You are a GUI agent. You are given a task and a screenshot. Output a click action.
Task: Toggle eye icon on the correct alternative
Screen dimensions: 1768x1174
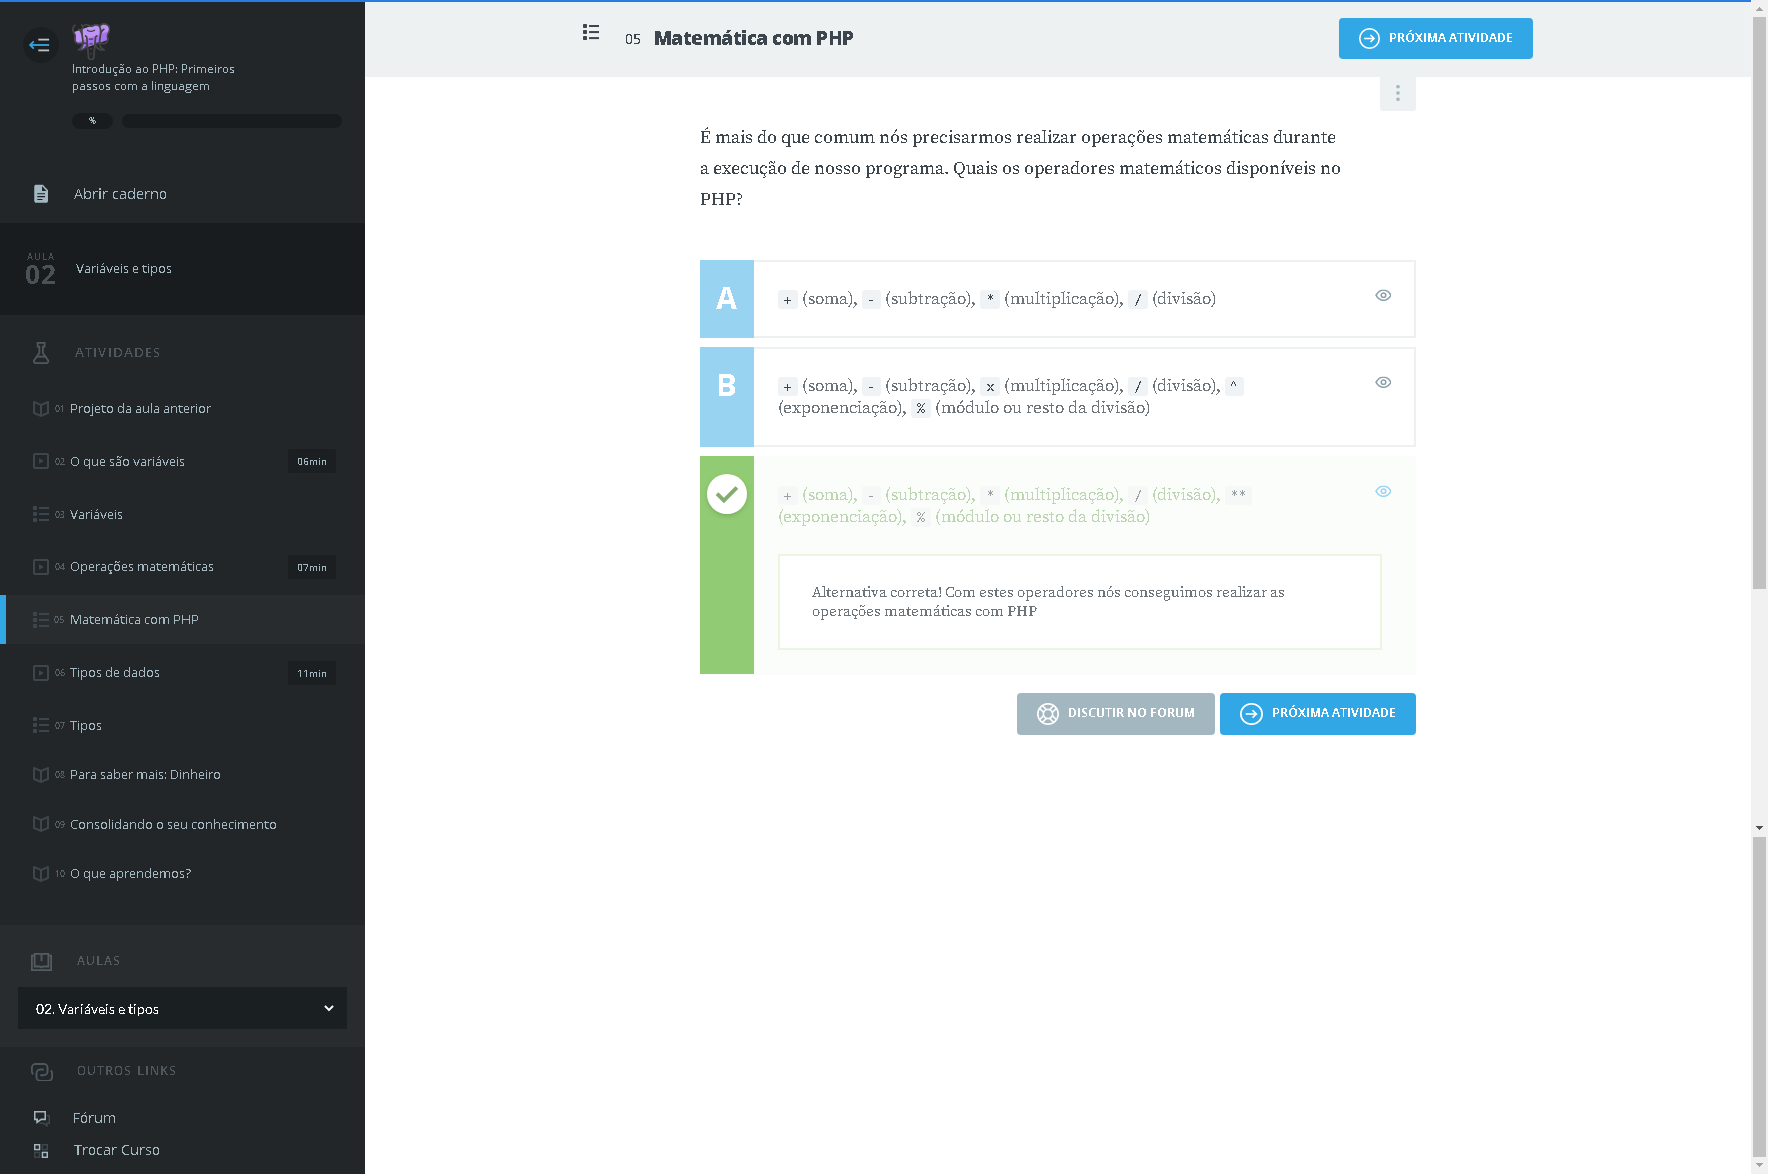[1383, 491]
